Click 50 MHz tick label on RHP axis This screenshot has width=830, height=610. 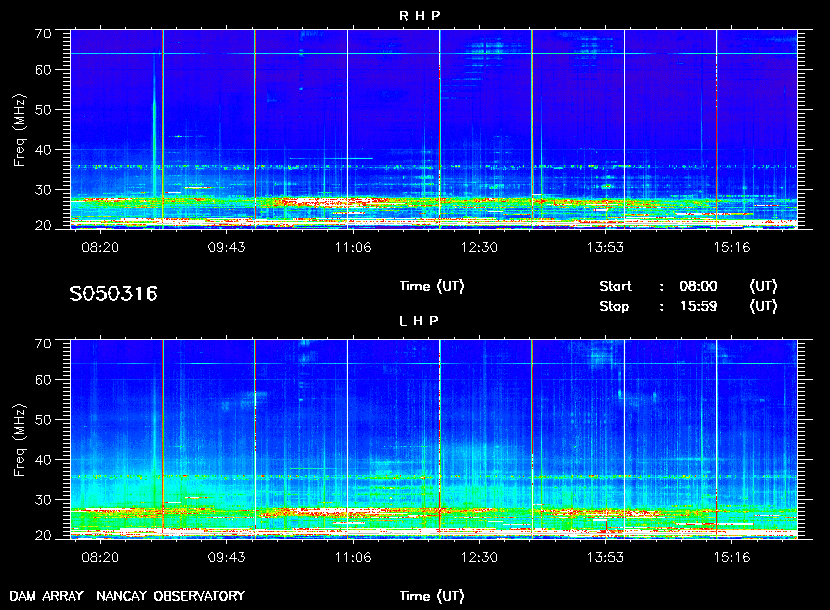pos(43,110)
